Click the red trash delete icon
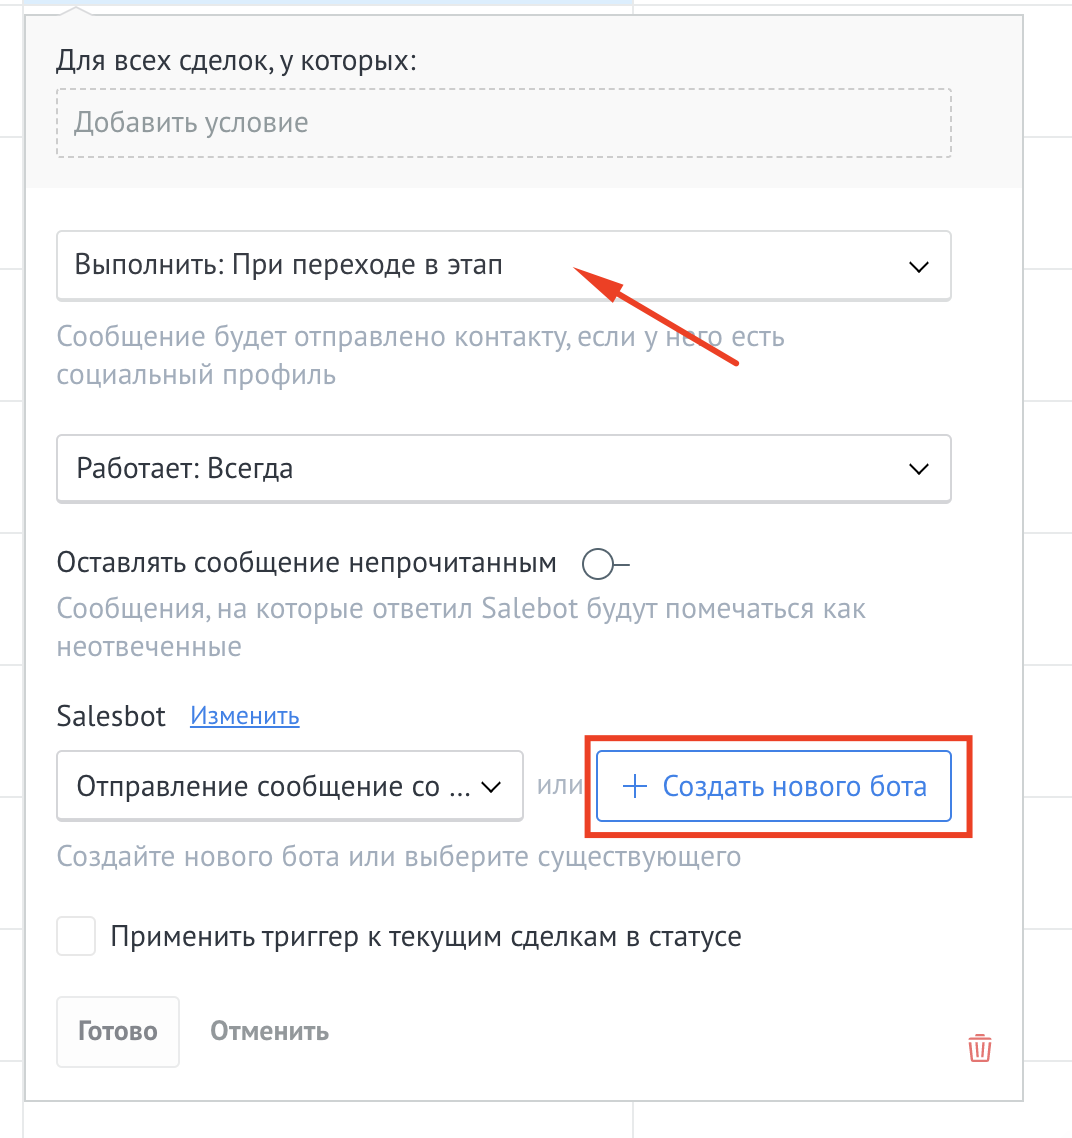1072x1138 pixels. click(x=979, y=1048)
